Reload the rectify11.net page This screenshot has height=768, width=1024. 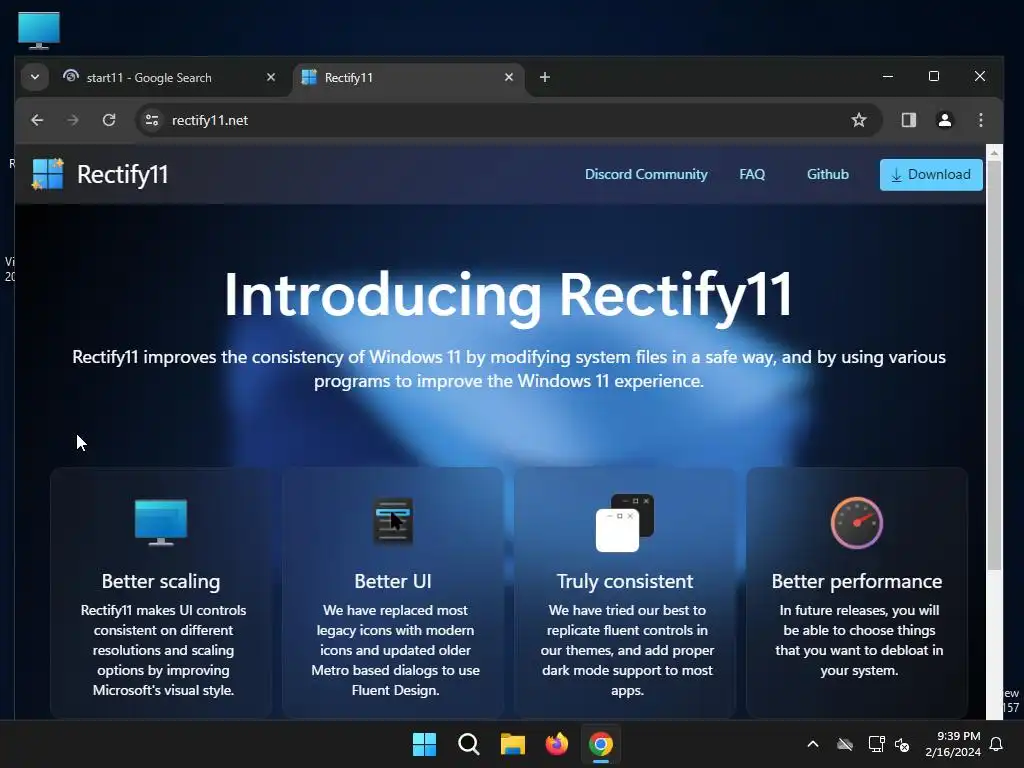click(109, 120)
